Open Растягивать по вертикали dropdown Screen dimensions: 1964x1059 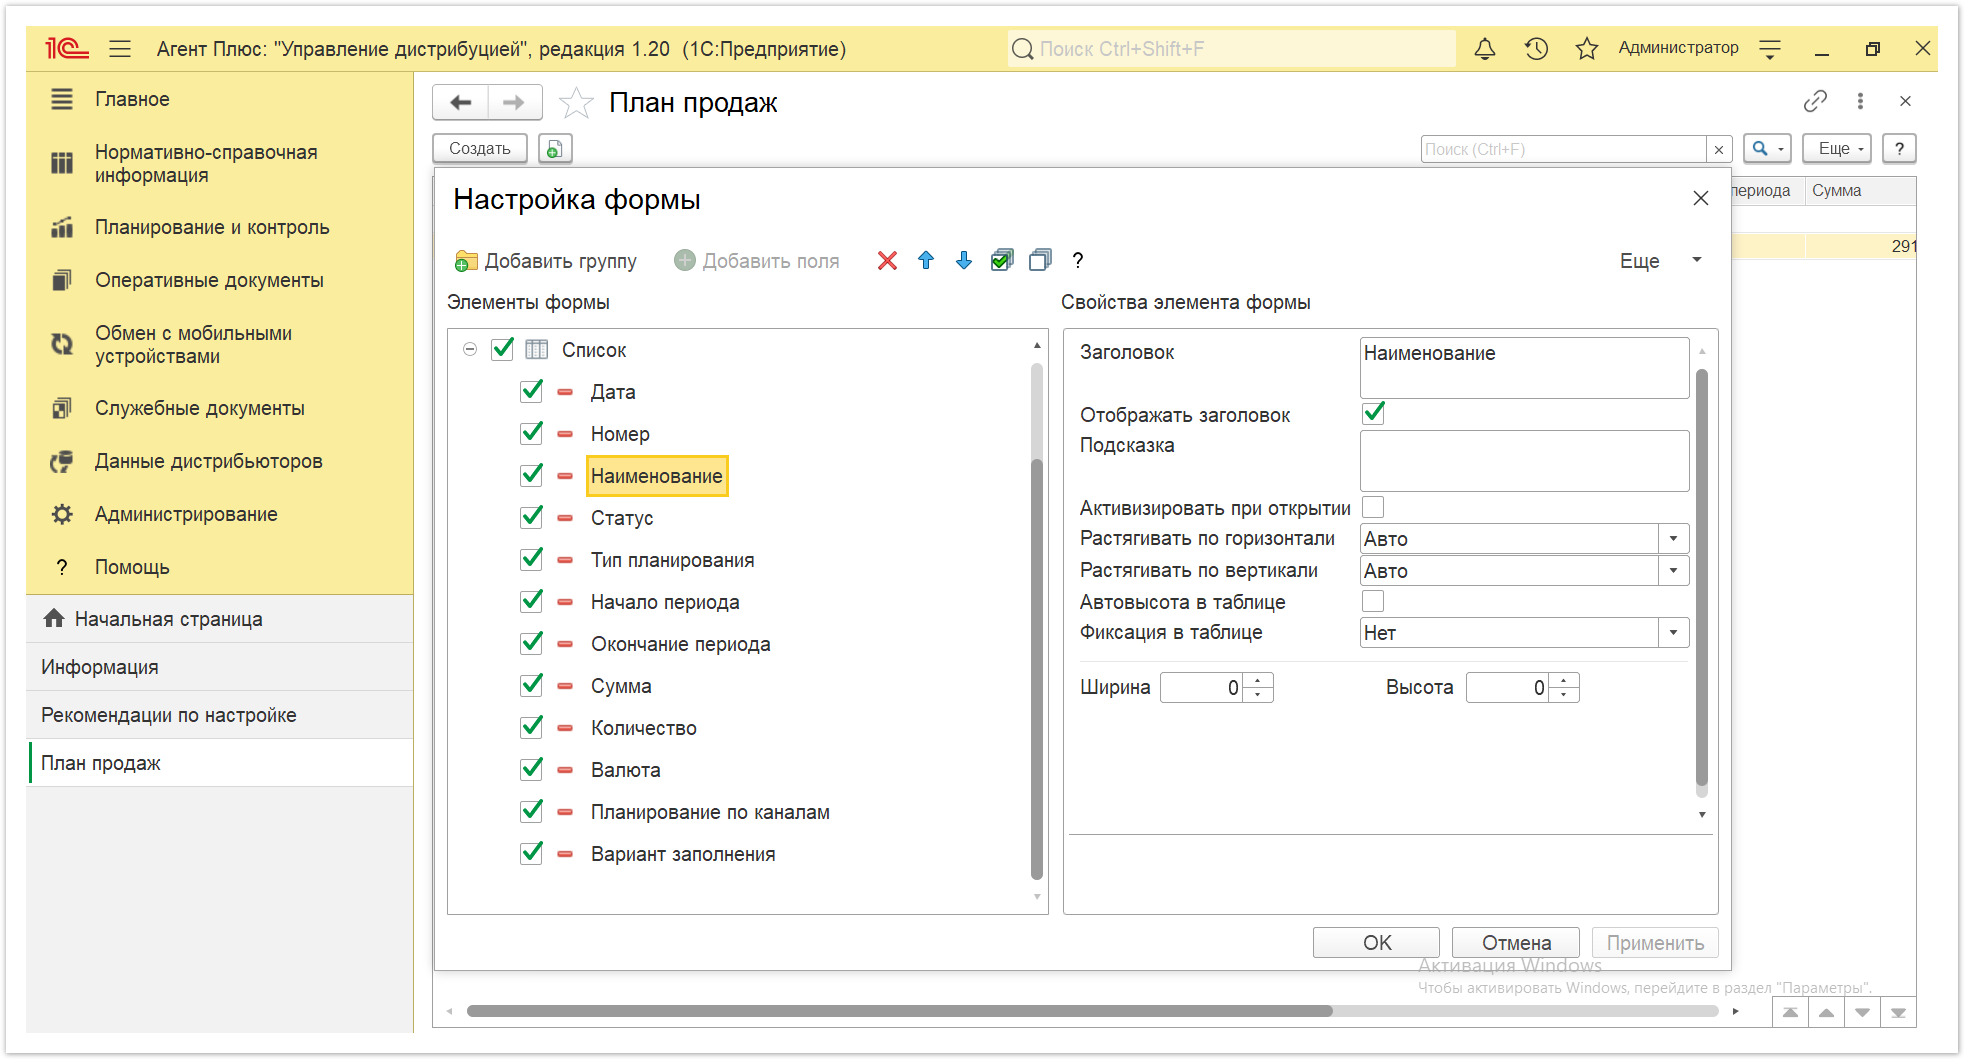point(1673,571)
